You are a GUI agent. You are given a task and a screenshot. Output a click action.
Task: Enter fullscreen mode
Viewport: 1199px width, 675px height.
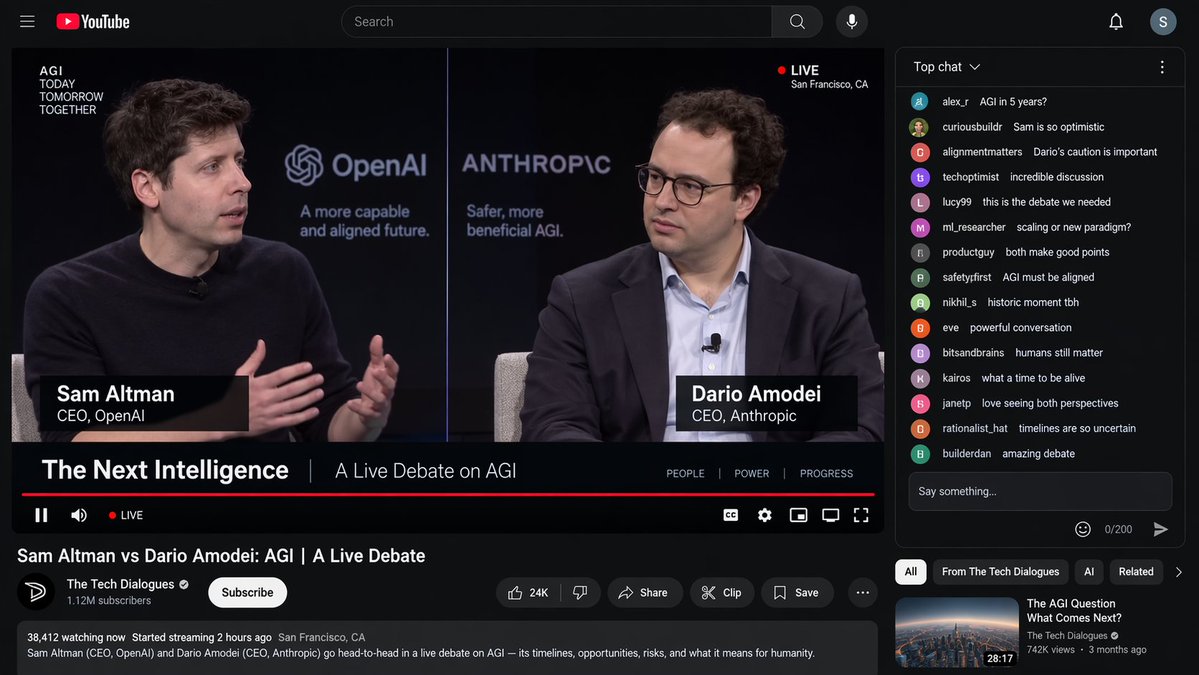point(861,515)
